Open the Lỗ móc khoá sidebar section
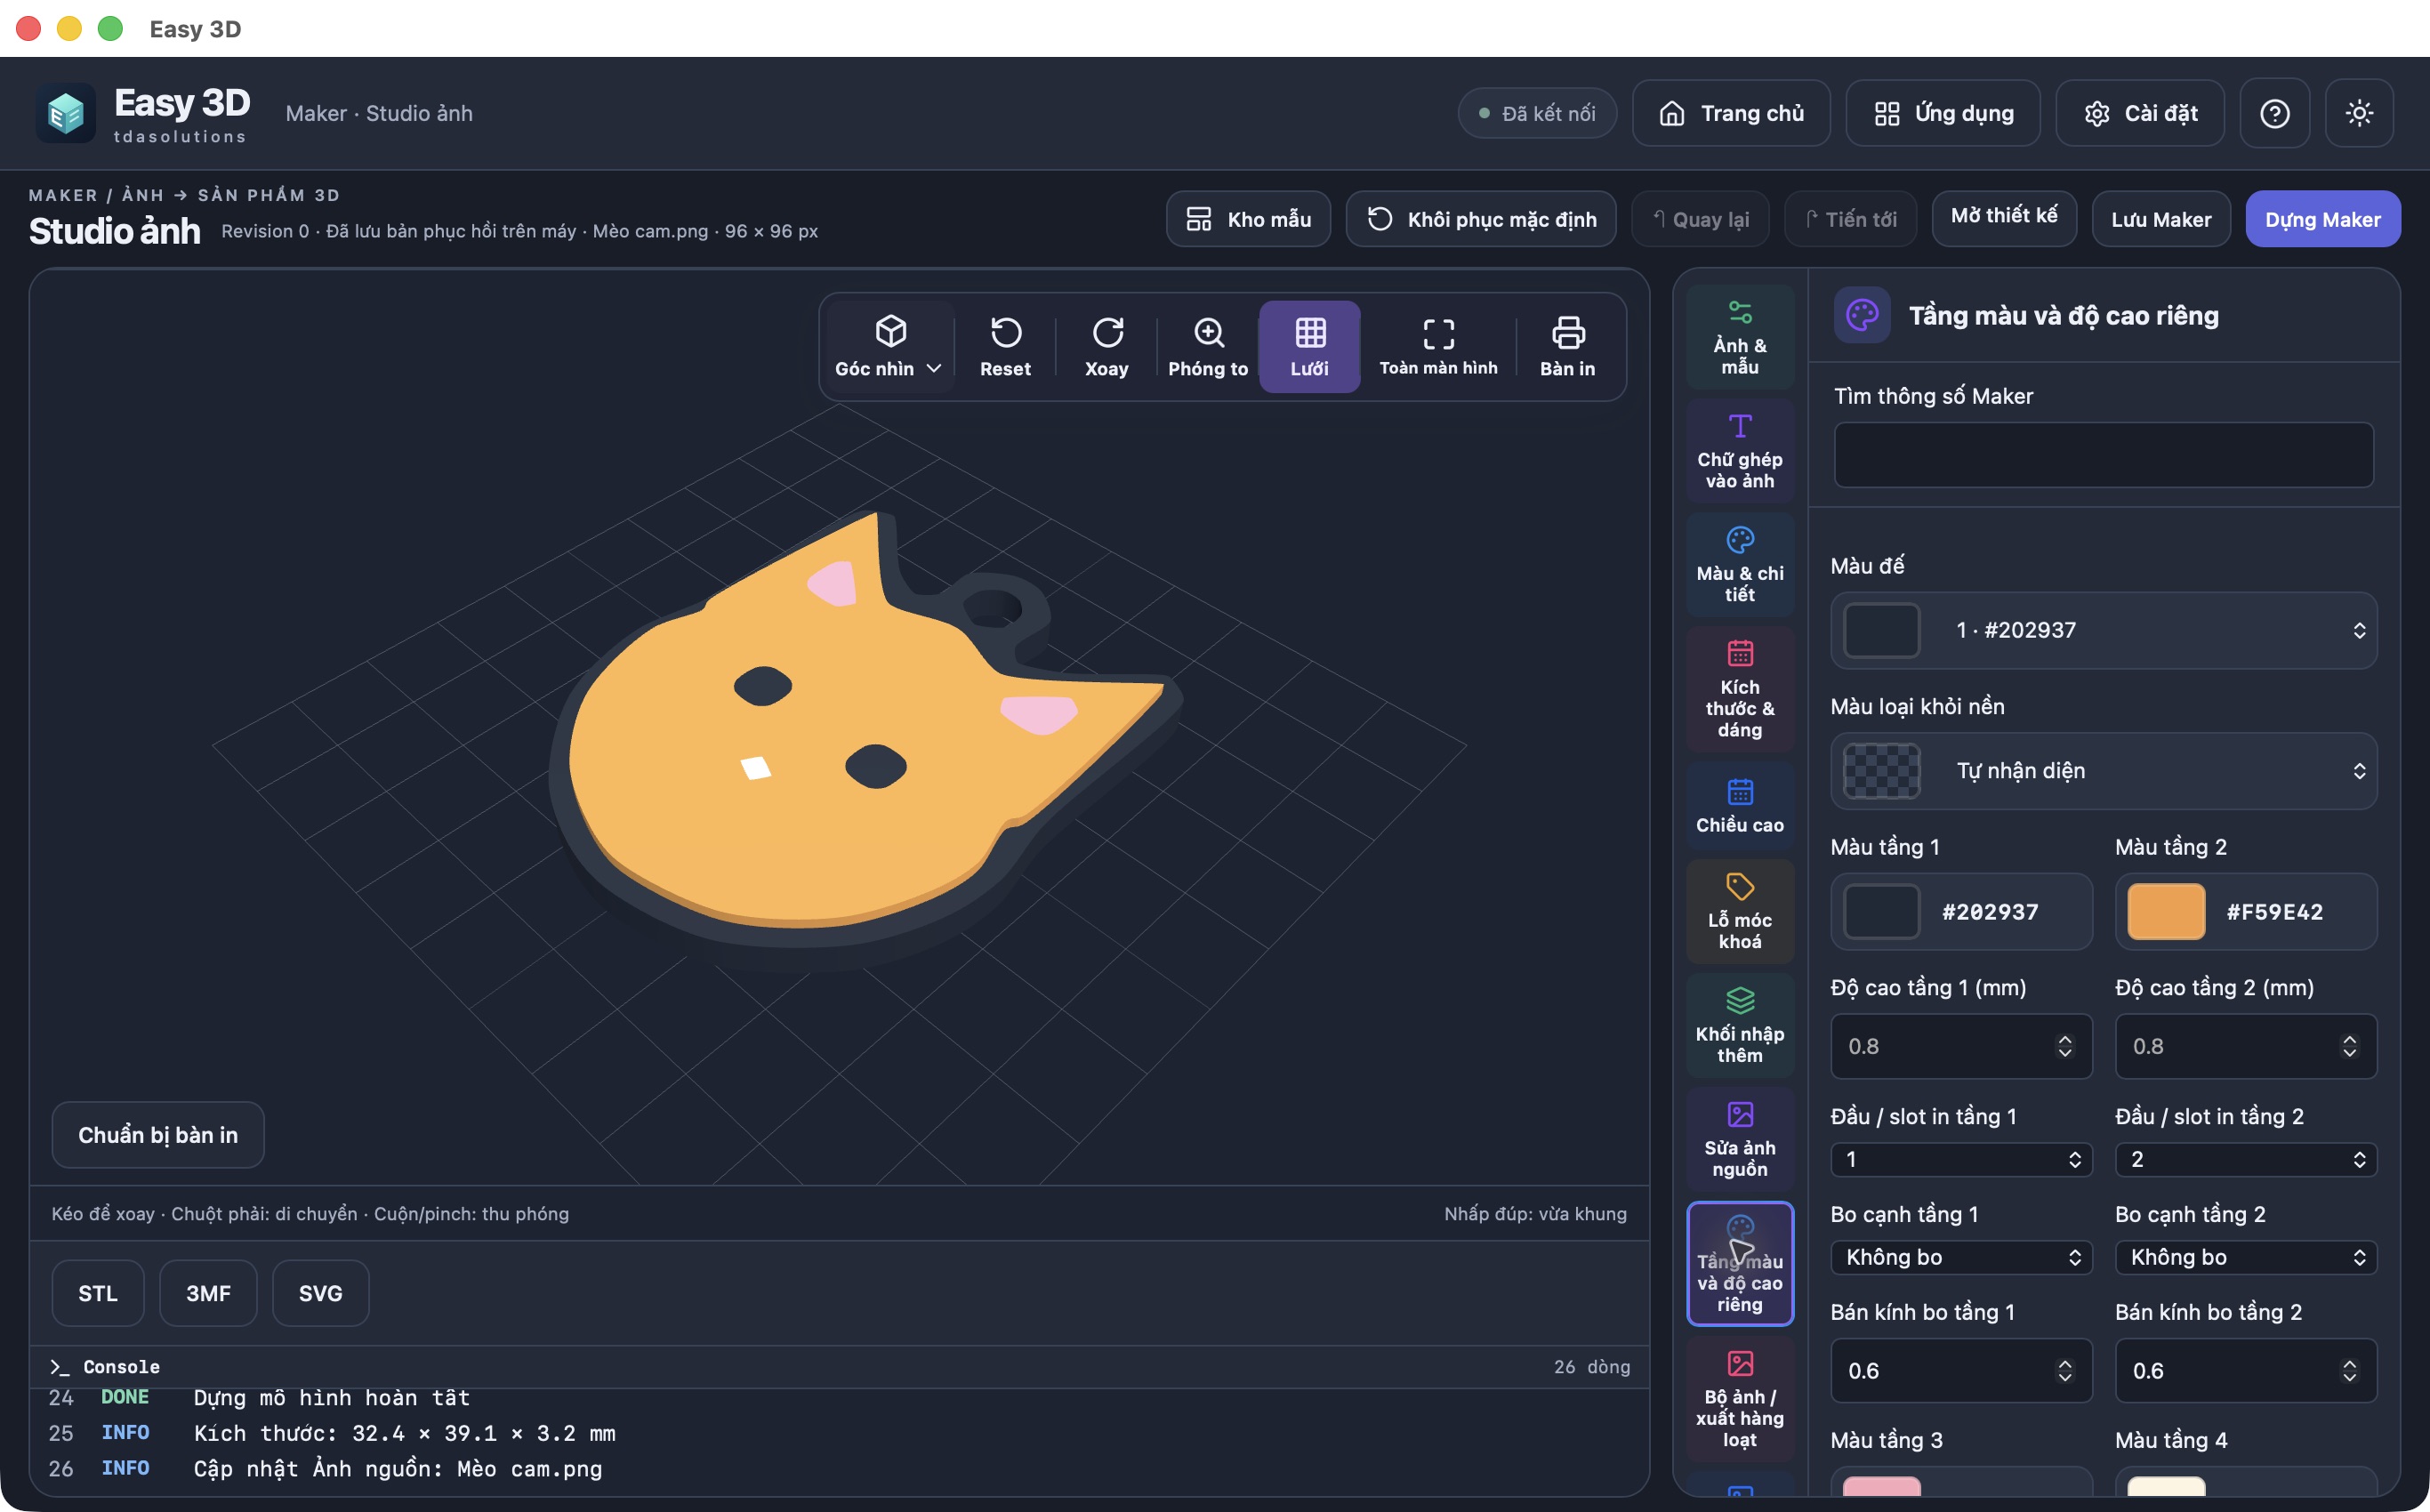Image resolution: width=2430 pixels, height=1512 pixels. (1739, 911)
